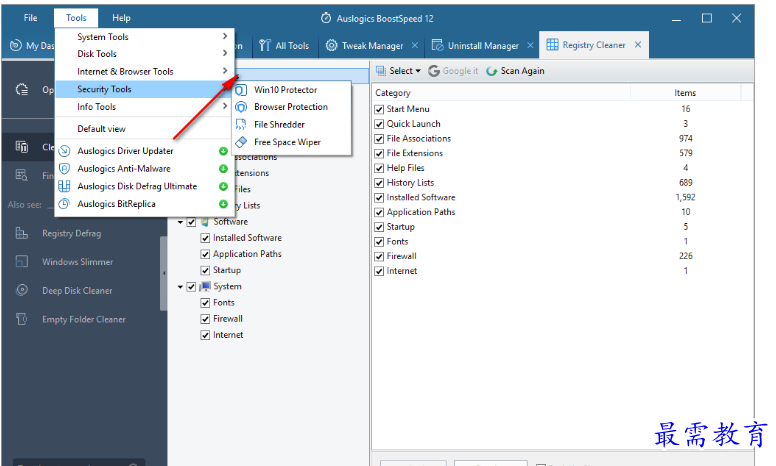Click the Empty Folder Cleaner sidebar icon
Screen dimensions: 776x466
[x=22, y=319]
